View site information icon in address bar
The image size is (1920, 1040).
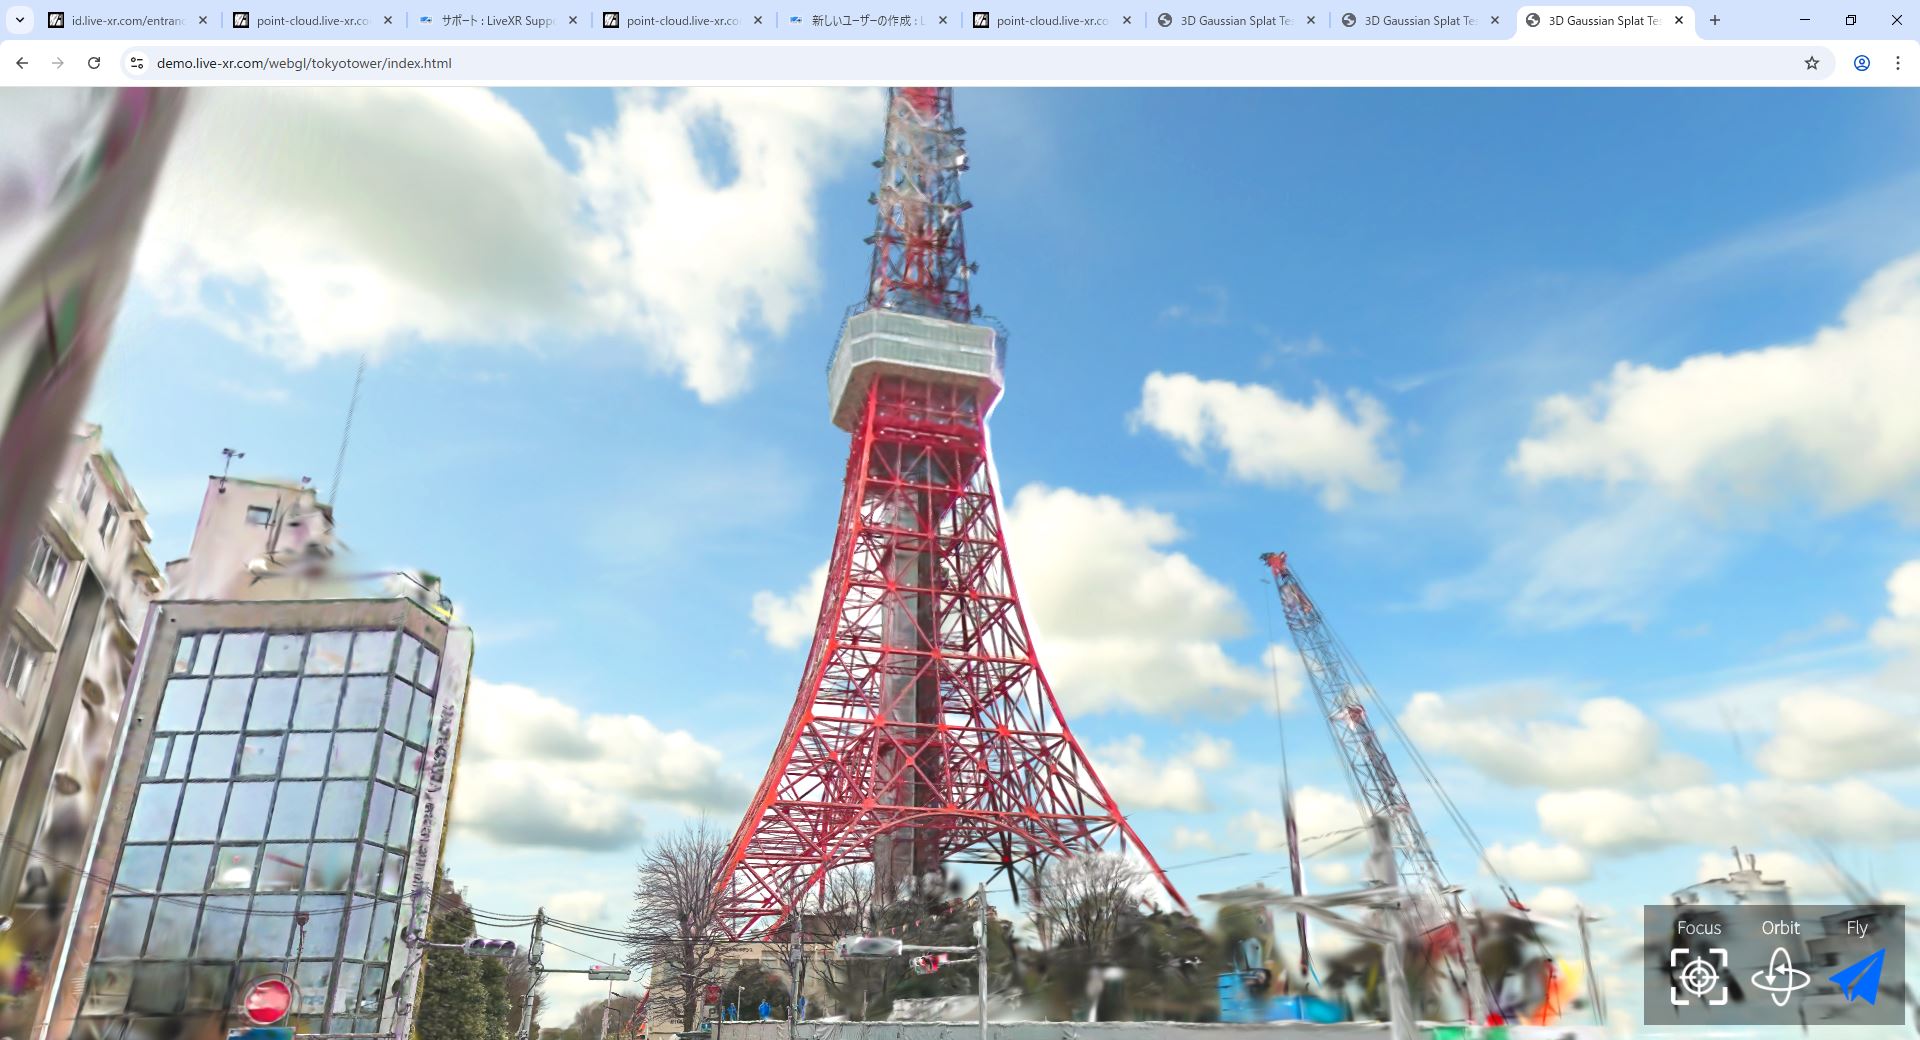click(x=137, y=63)
